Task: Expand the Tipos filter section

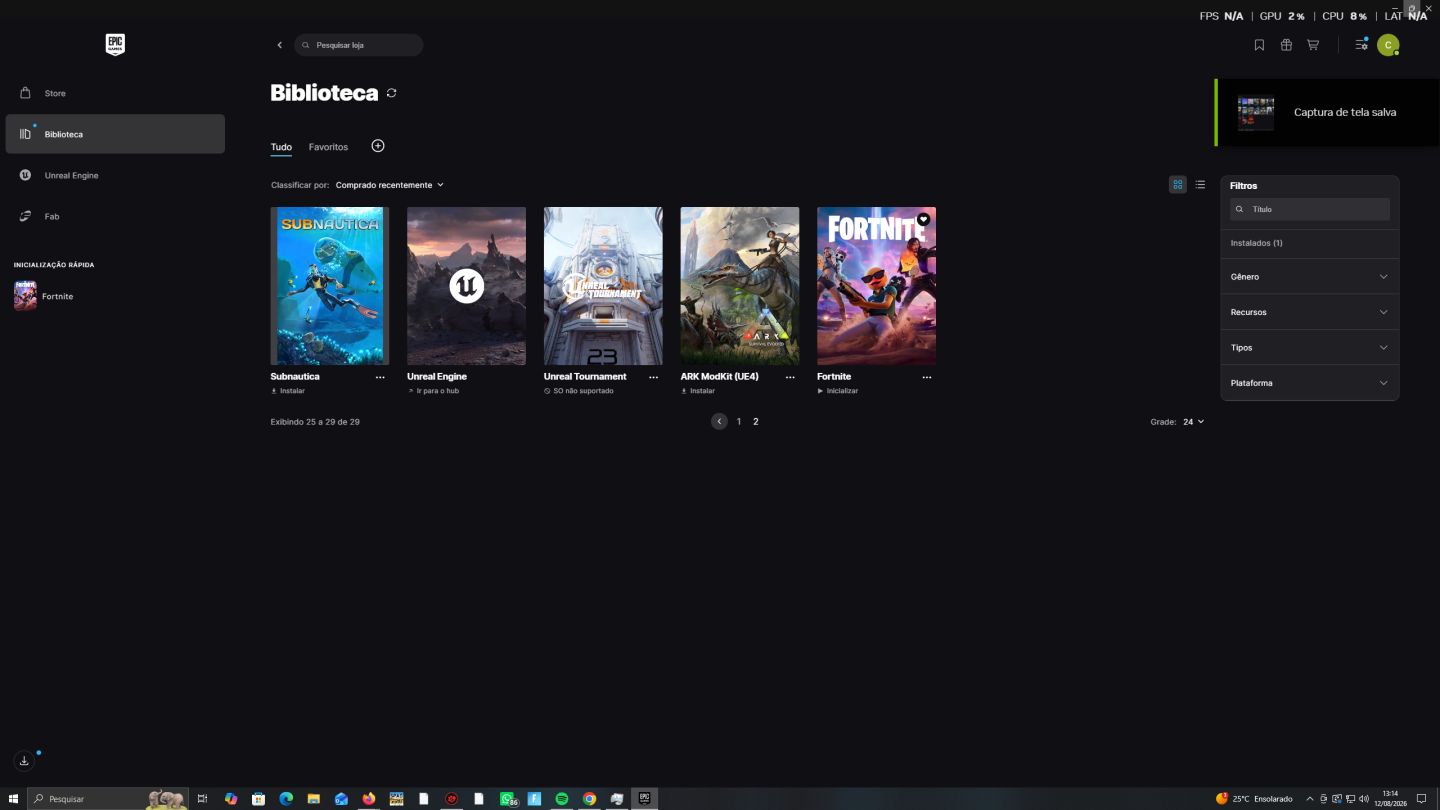Action: tap(1310, 347)
